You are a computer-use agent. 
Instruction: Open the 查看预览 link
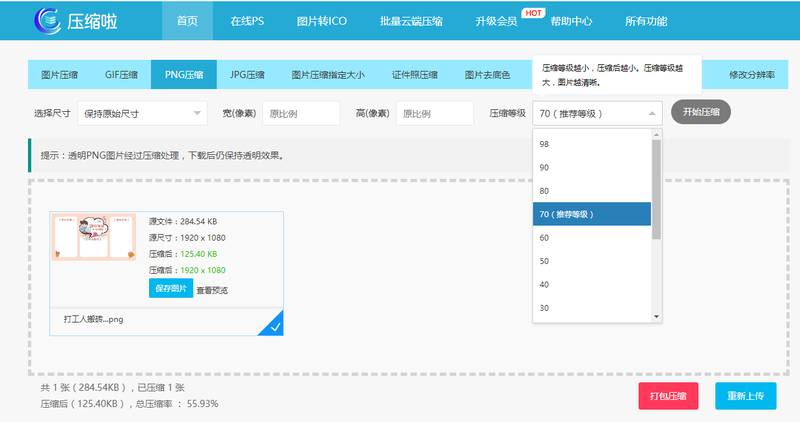(212, 290)
